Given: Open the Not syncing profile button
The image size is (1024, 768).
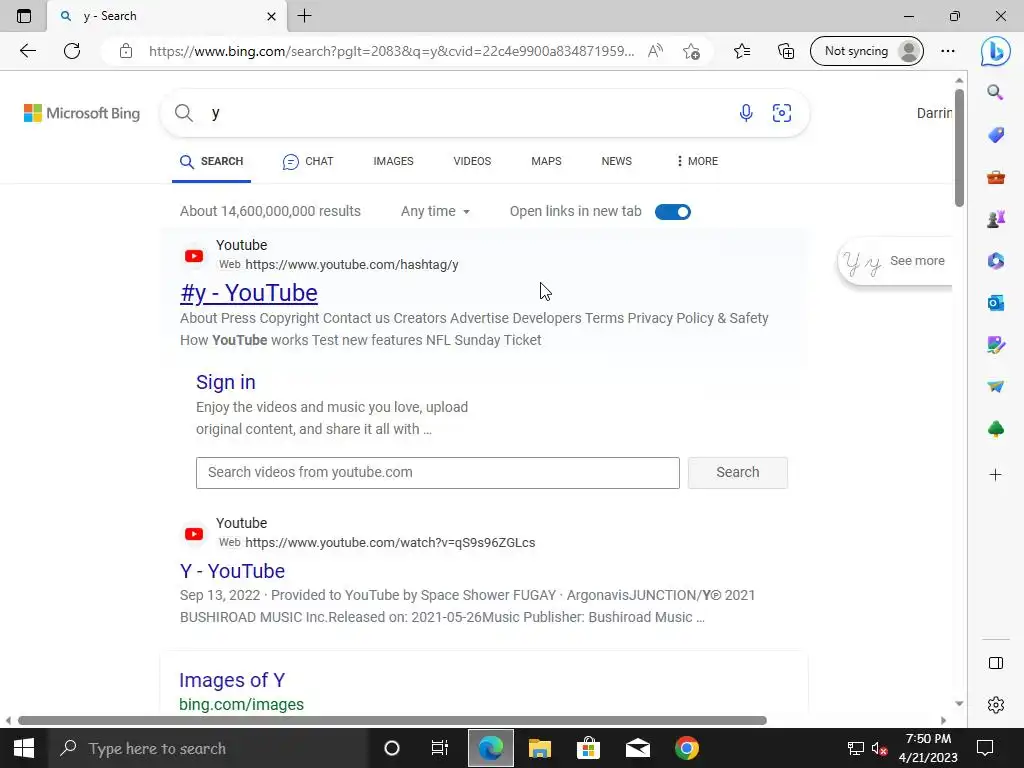Looking at the screenshot, I should click(867, 51).
